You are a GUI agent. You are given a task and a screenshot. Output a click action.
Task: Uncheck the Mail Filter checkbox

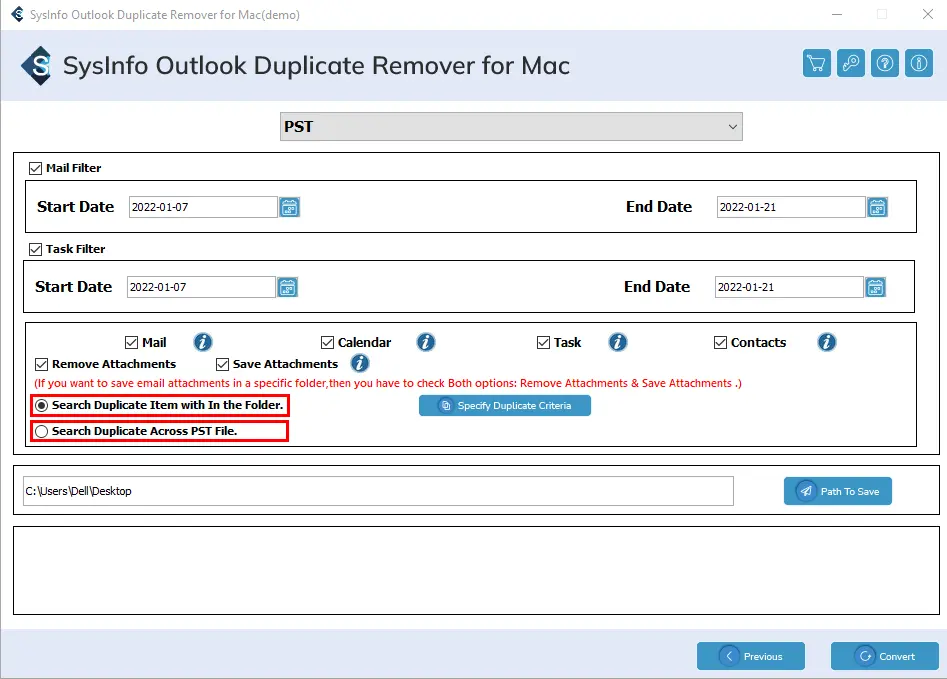tap(36, 168)
